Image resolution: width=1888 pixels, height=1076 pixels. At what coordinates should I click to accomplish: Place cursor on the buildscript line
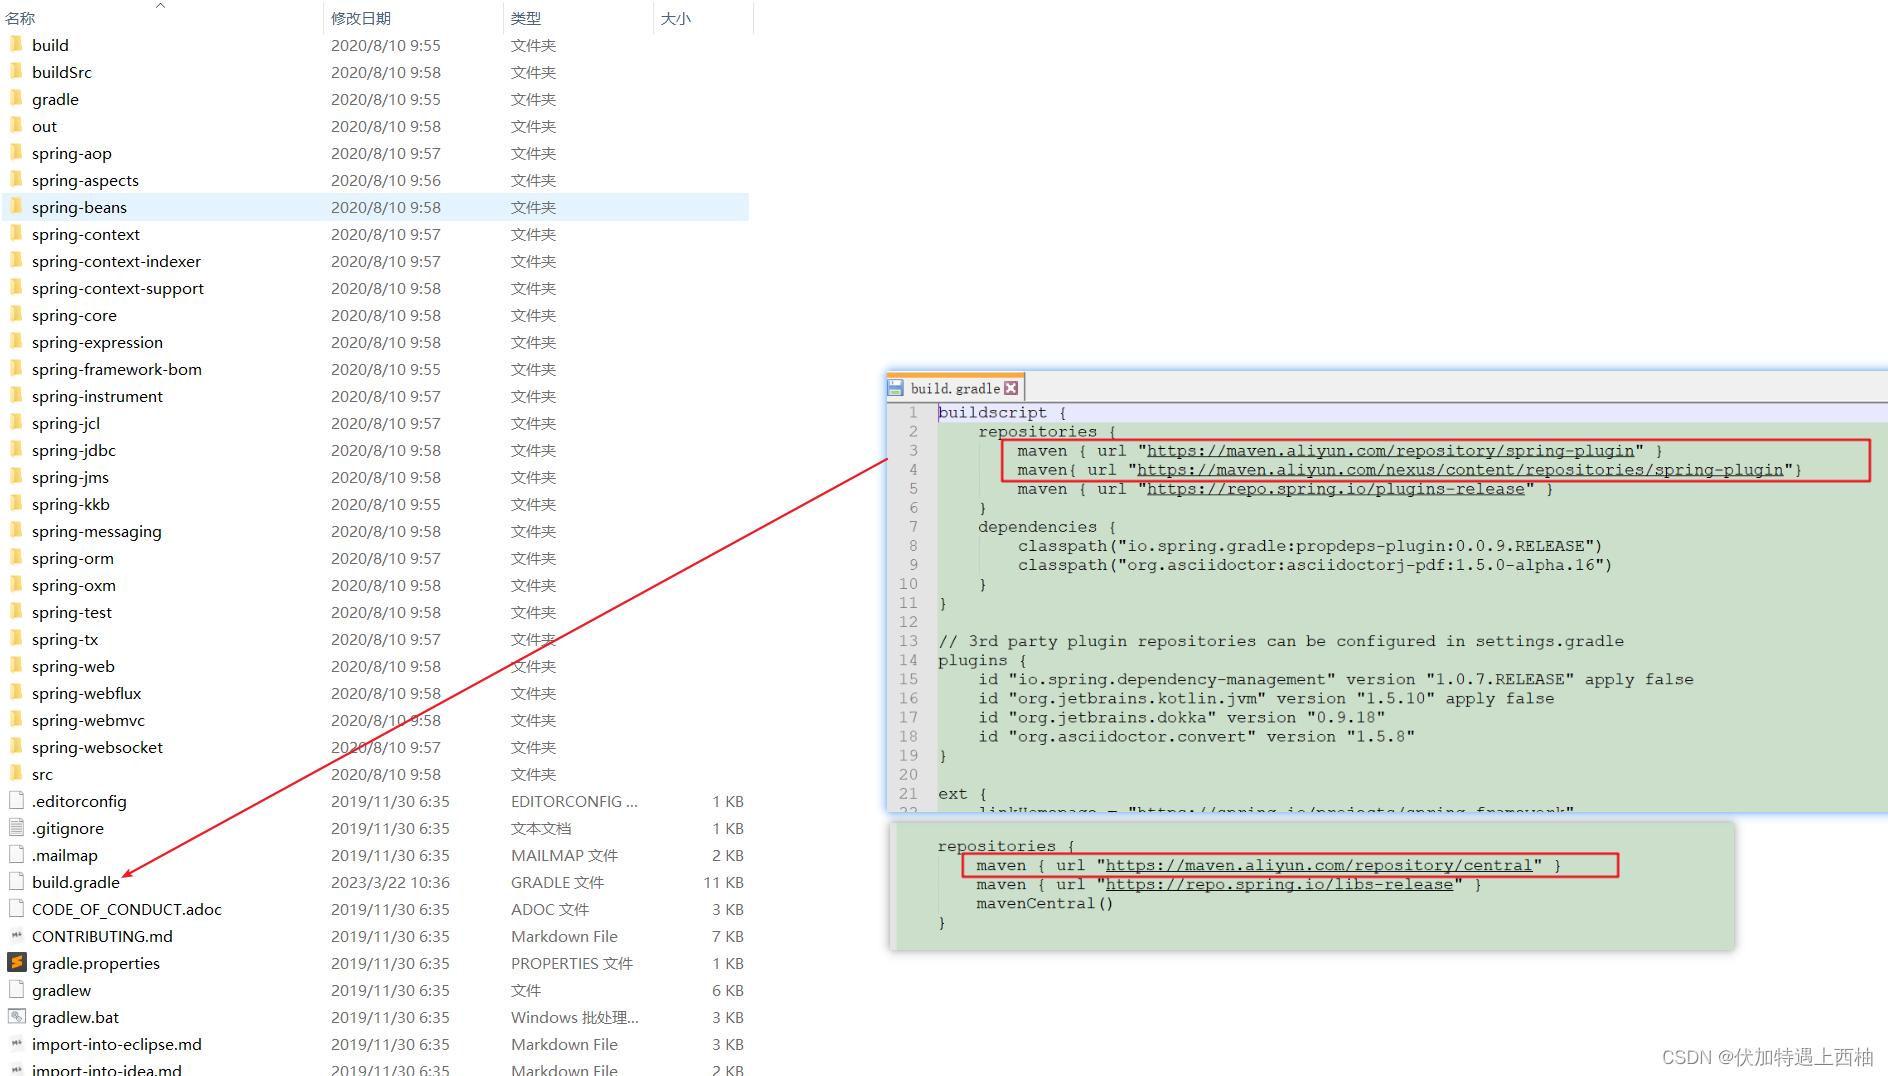click(1001, 412)
